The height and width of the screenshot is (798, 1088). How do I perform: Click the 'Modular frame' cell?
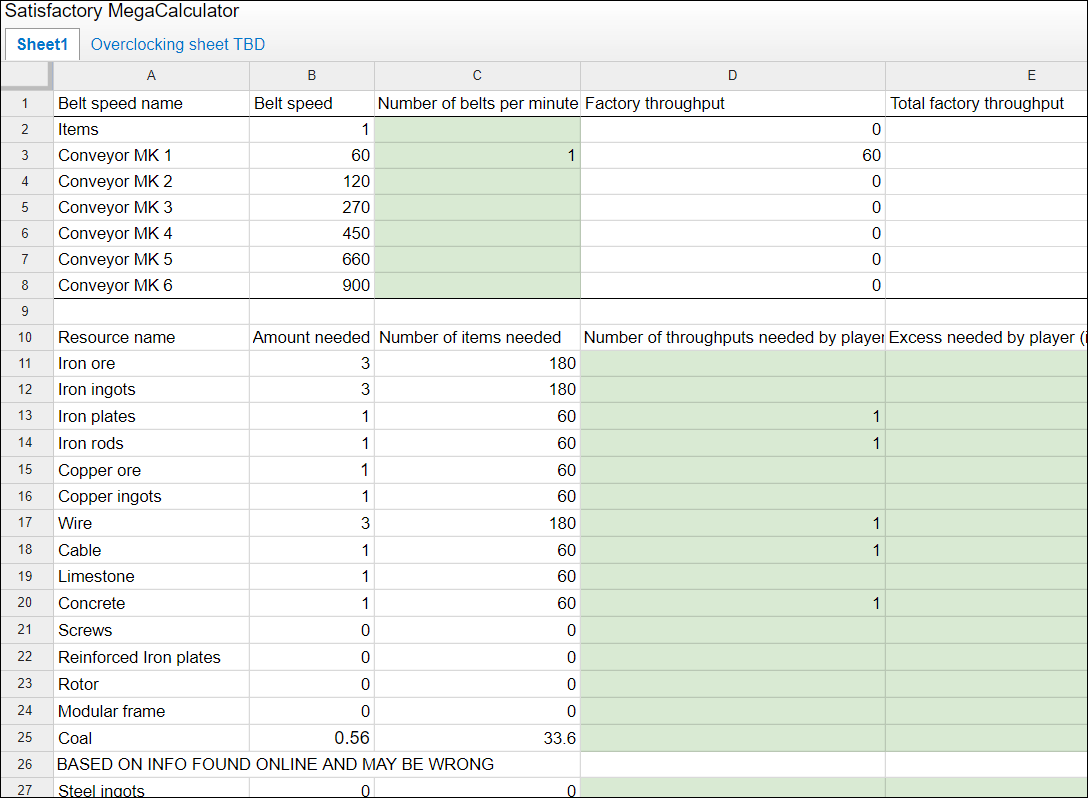tap(151, 711)
